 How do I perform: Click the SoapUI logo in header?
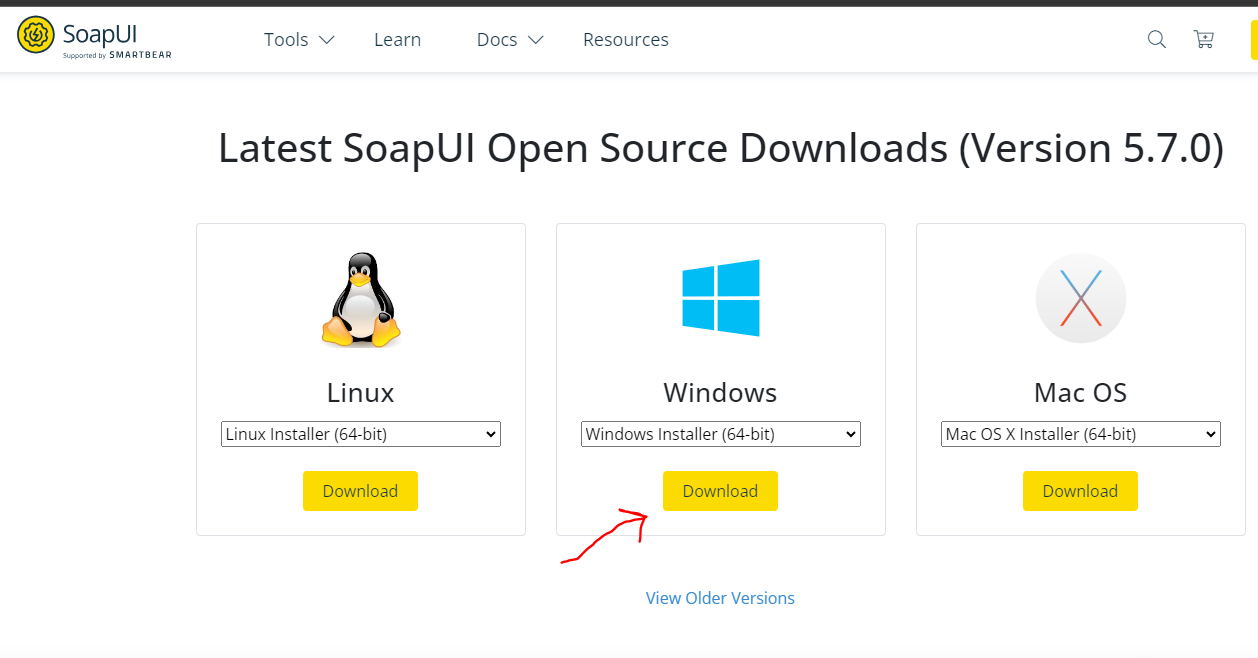coord(95,38)
